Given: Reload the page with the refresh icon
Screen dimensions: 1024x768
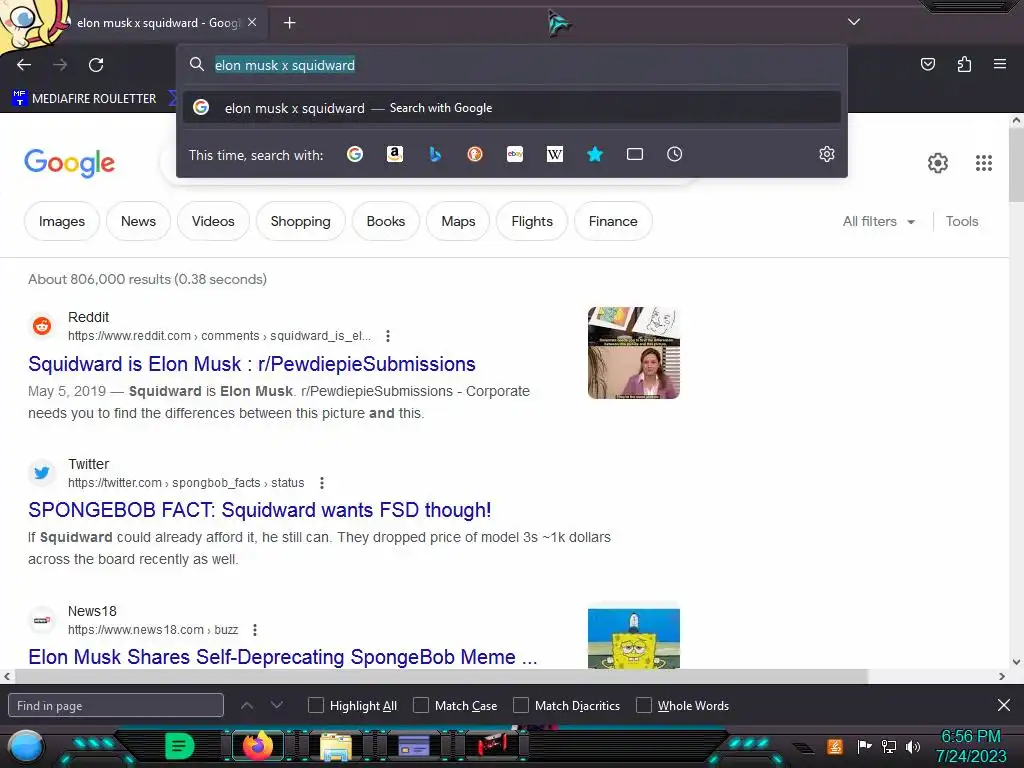Looking at the screenshot, I should [96, 65].
